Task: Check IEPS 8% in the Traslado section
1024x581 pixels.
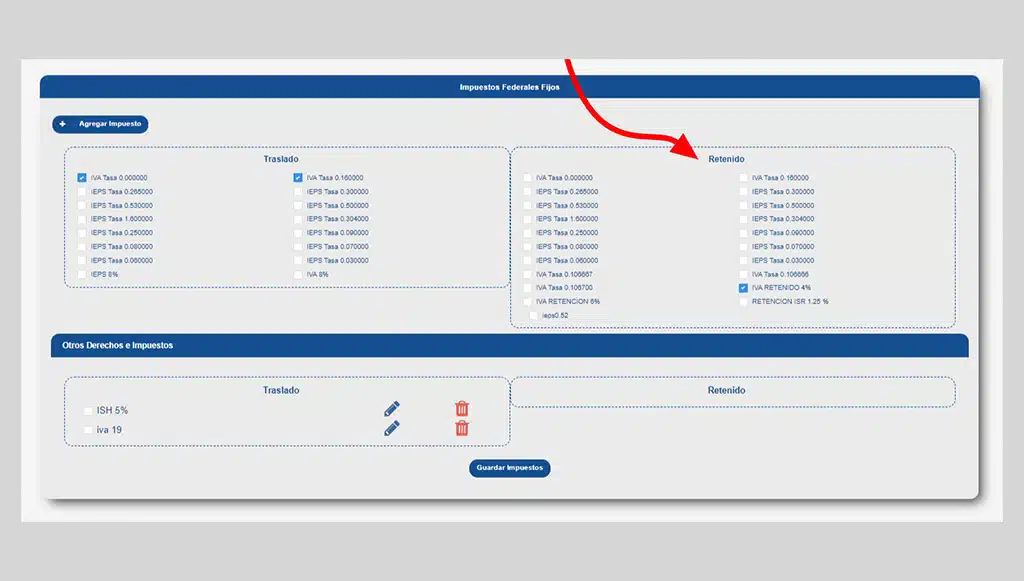Action: (x=82, y=274)
